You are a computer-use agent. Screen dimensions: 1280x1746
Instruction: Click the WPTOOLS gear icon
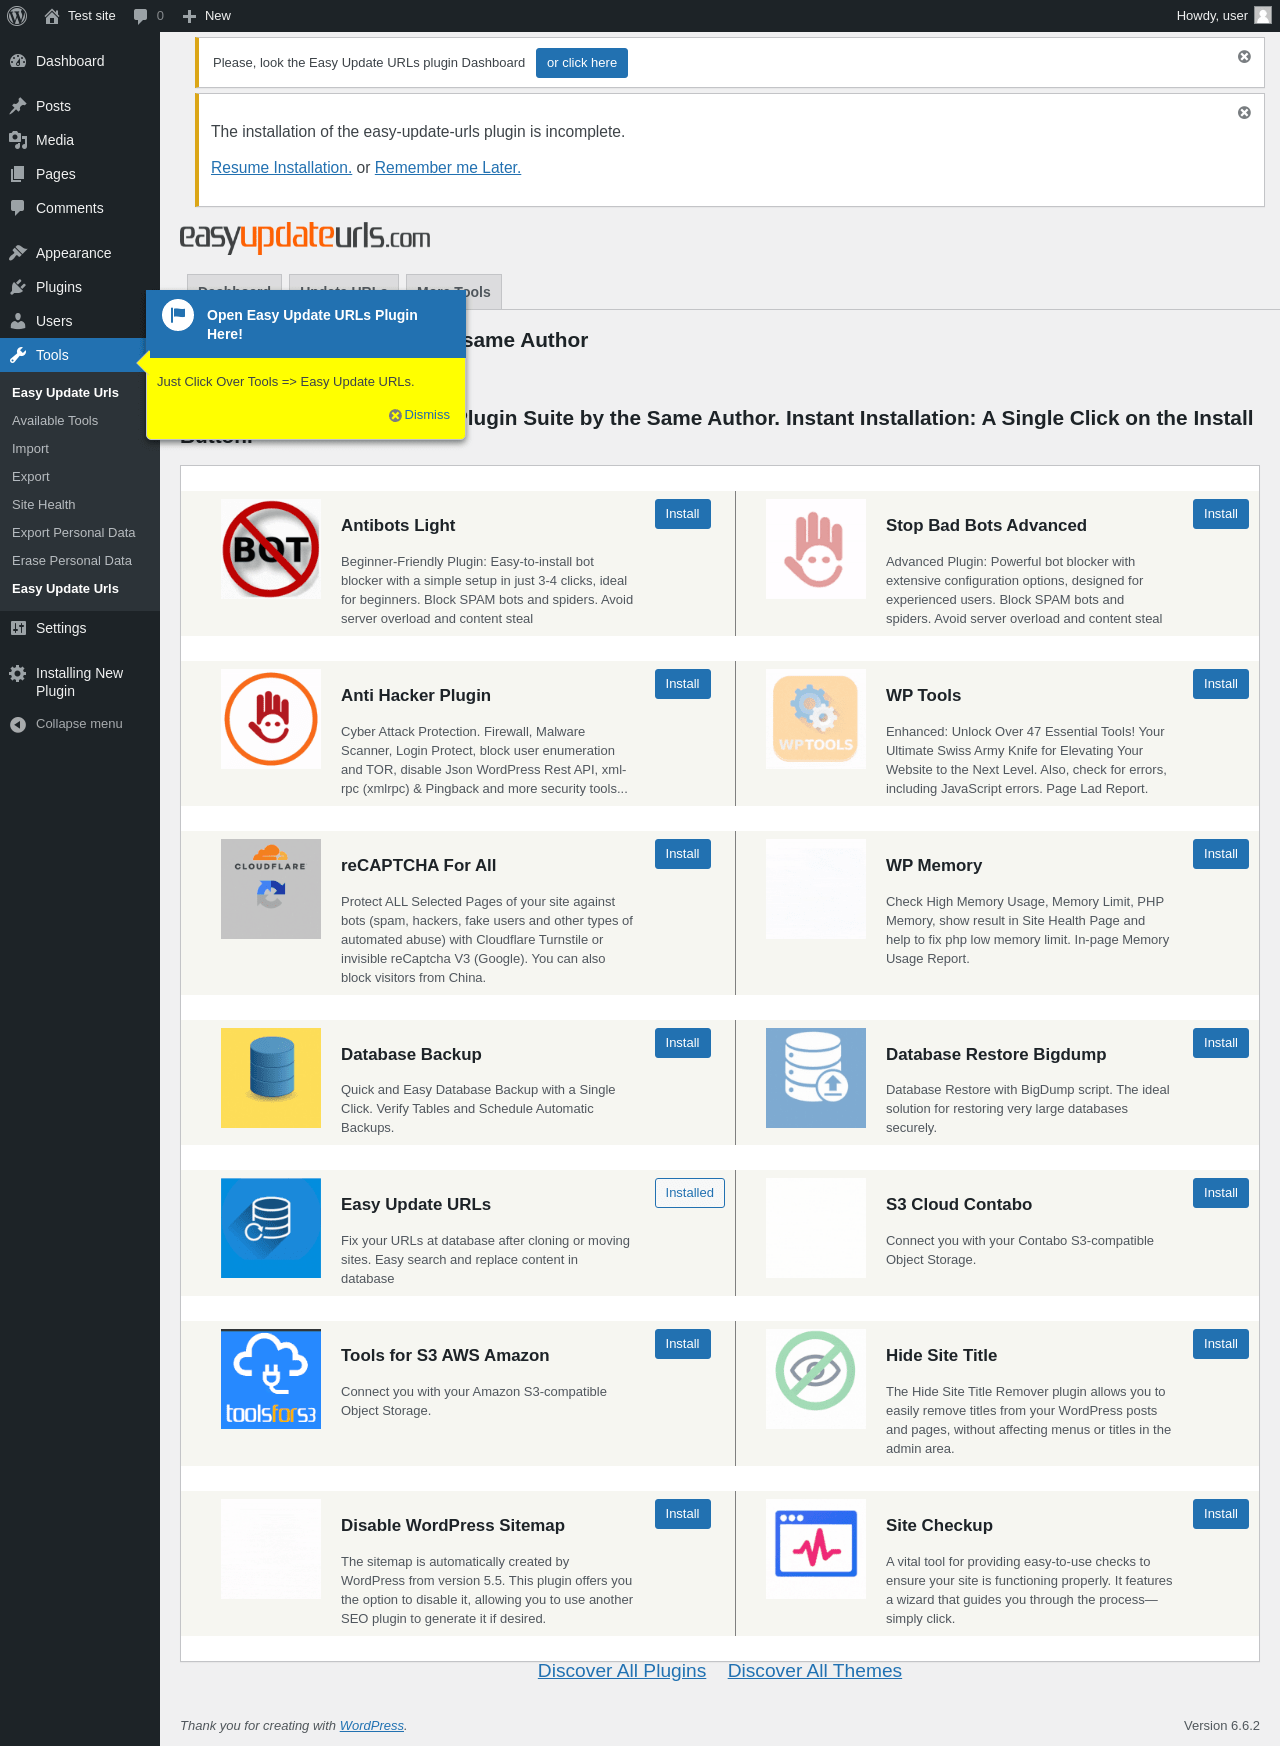(816, 719)
